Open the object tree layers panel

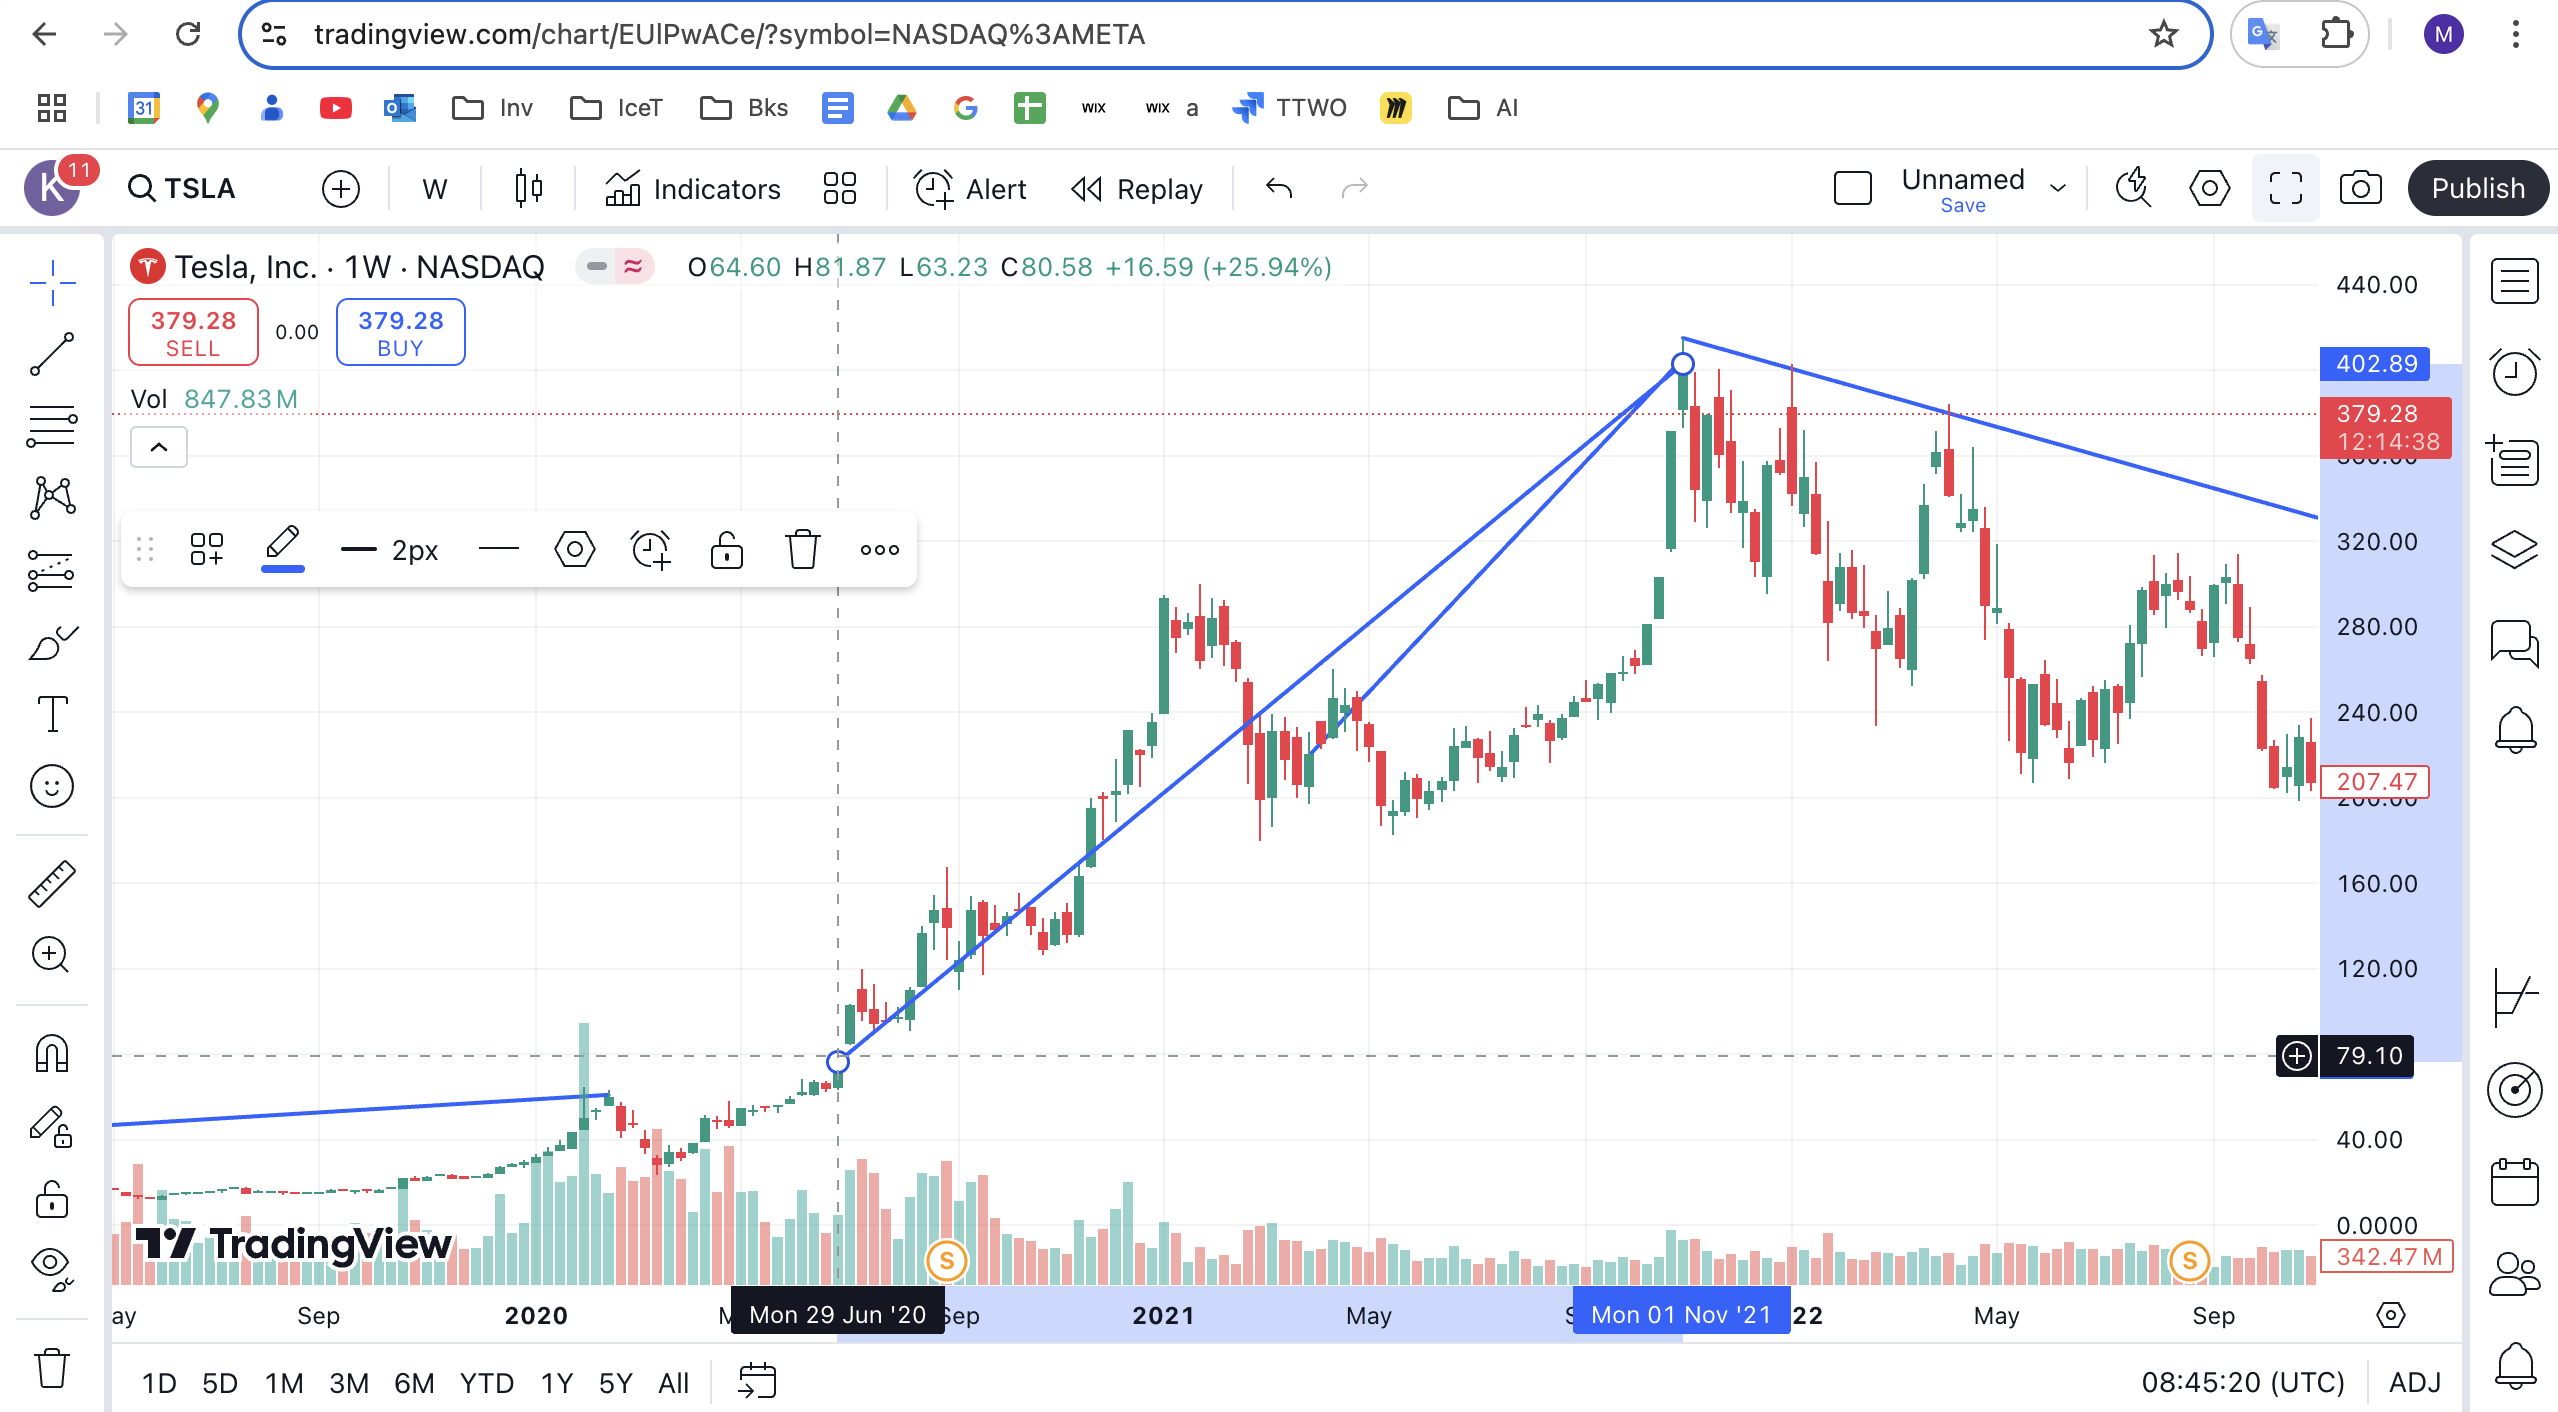2514,549
